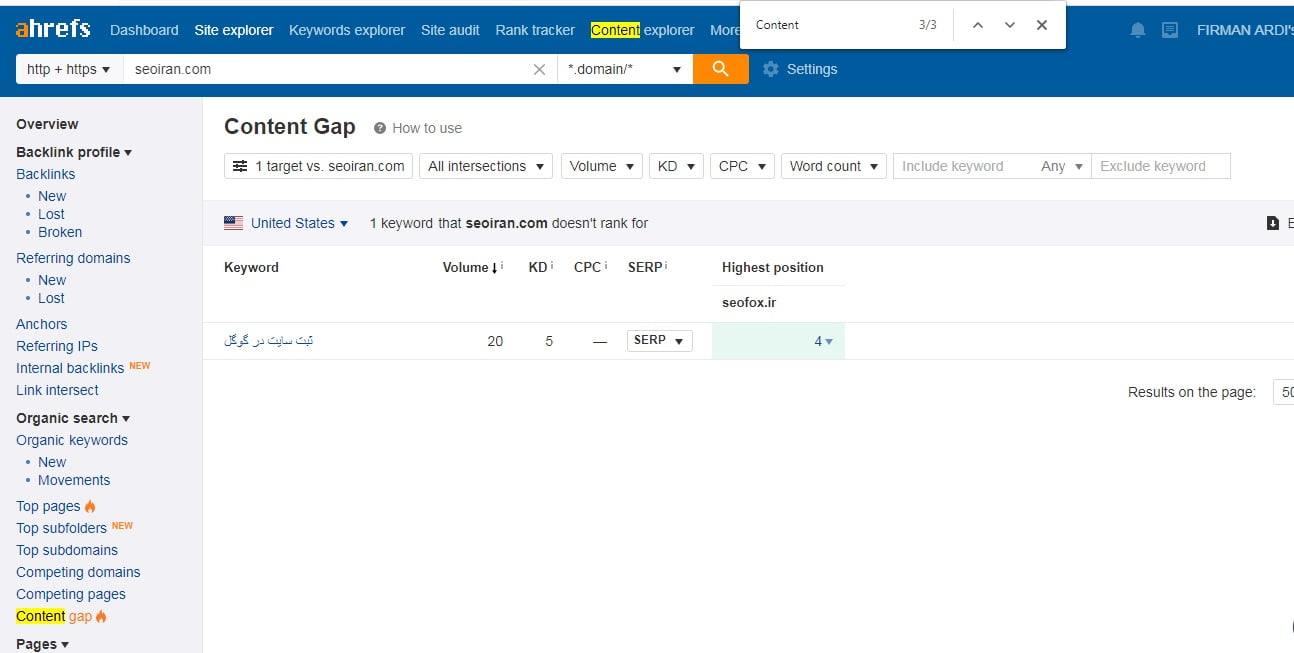
Task: Open Site audit in top navigation
Action: tap(450, 30)
